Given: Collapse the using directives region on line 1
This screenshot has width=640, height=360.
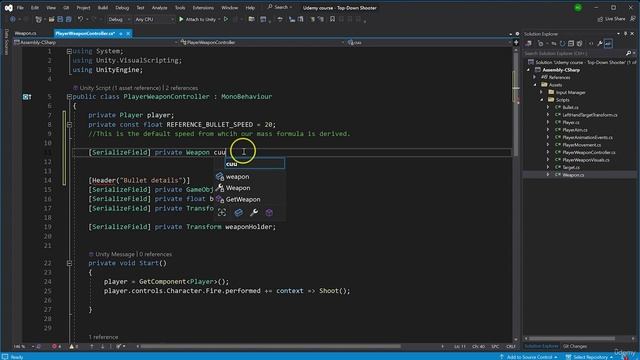Looking at the screenshot, I should click(x=69, y=51).
